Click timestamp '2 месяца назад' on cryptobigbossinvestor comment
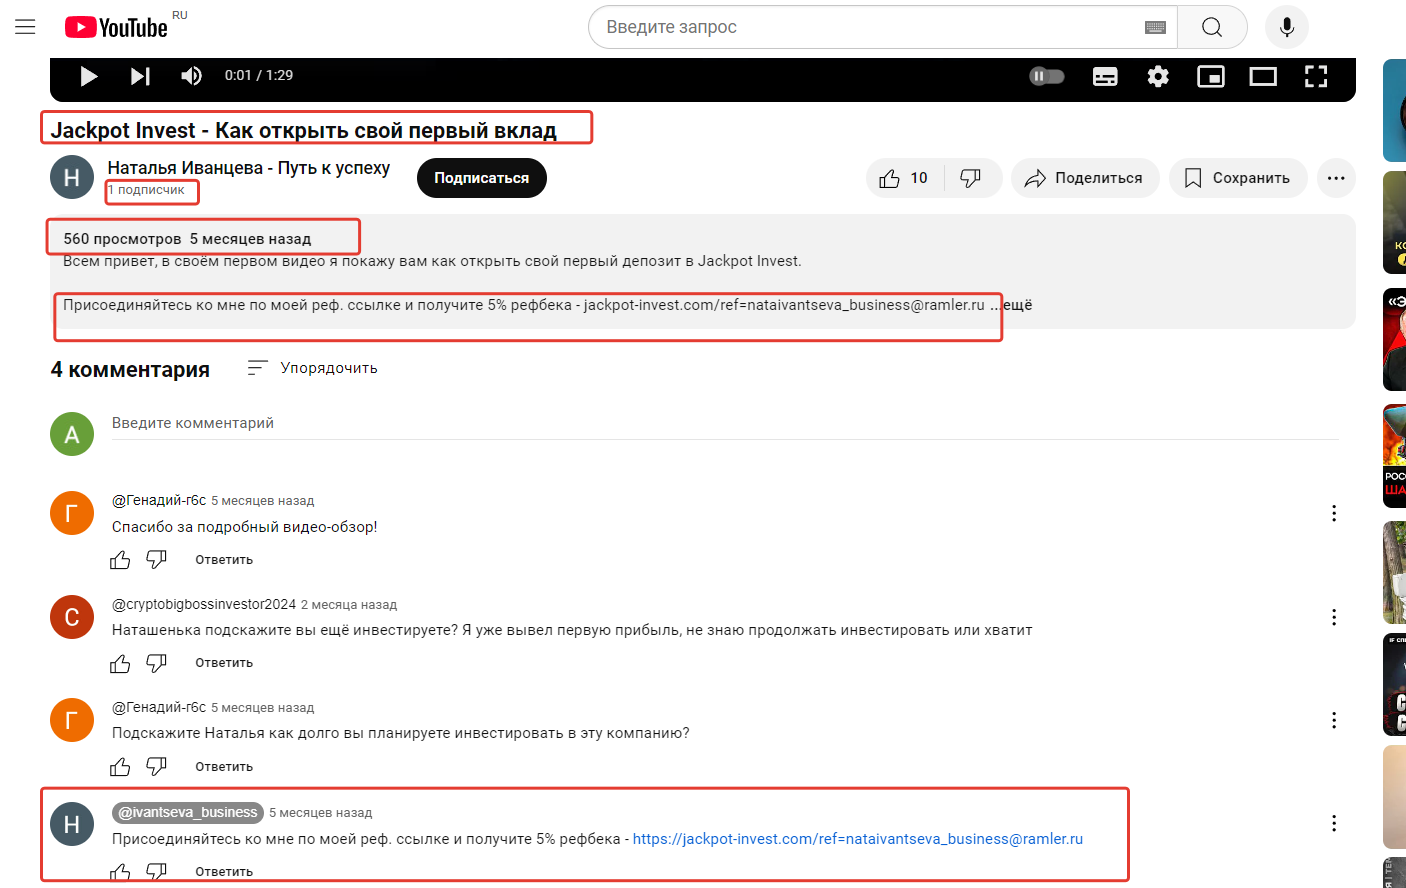Image resolution: width=1406 pixels, height=888 pixels. [x=349, y=605]
